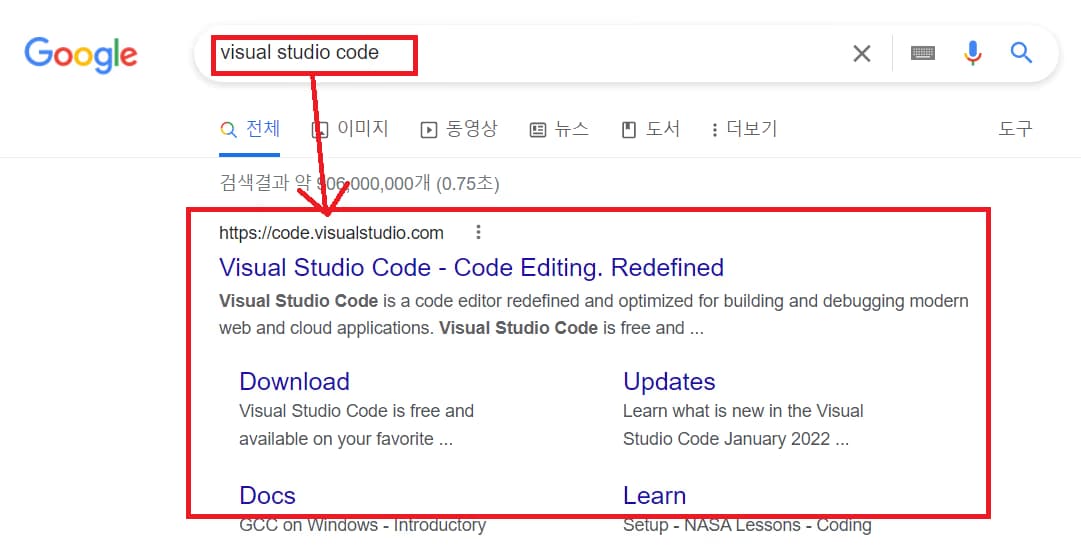Viewport: 1081px width, 545px height.
Task: Clear the search query with X
Action: pyautogui.click(x=861, y=53)
